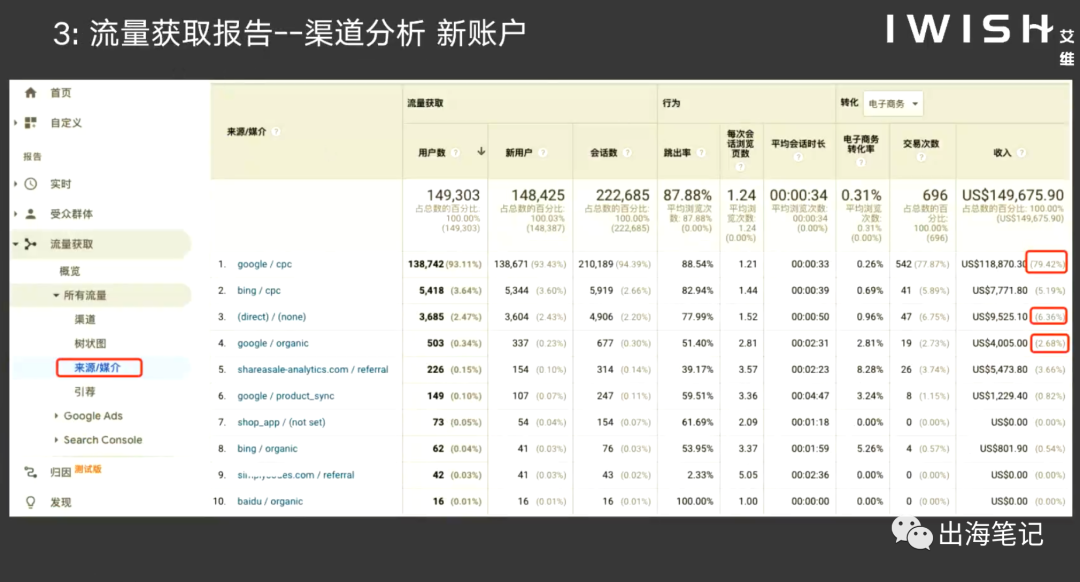
Task: Expand the Google Ads section in sidebar
Action: (96, 415)
